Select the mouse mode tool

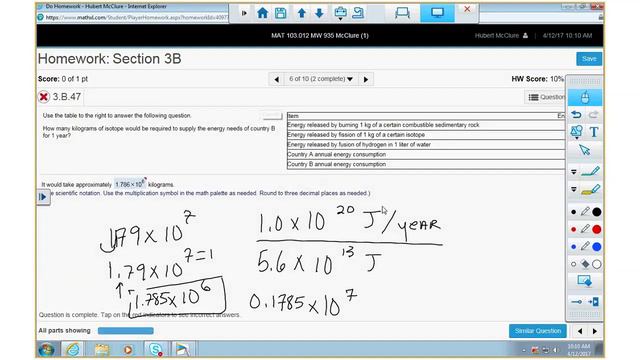click(585, 98)
